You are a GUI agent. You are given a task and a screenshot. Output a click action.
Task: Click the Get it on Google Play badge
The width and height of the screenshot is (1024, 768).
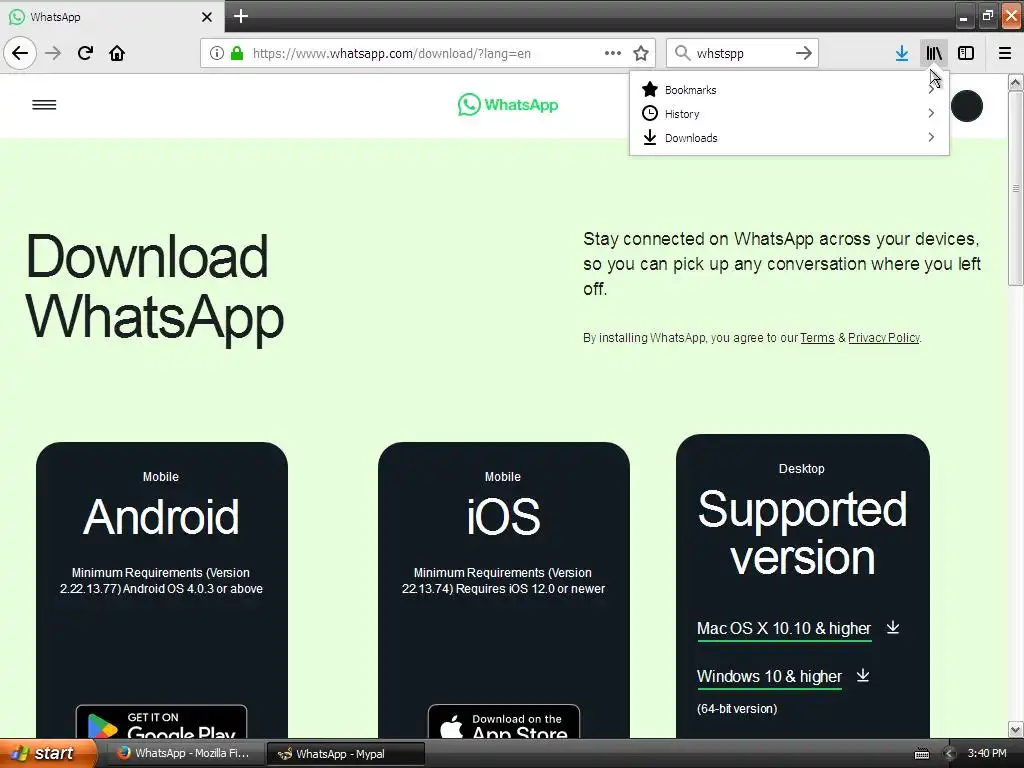(161, 722)
